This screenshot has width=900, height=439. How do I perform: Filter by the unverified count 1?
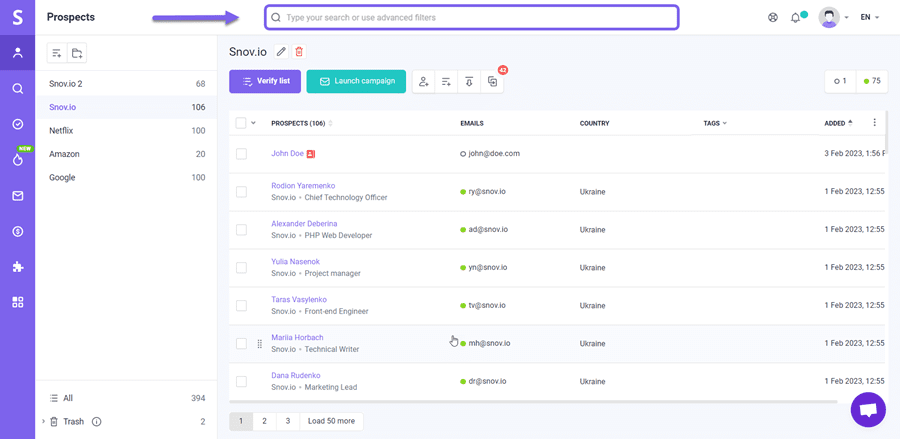(x=840, y=81)
